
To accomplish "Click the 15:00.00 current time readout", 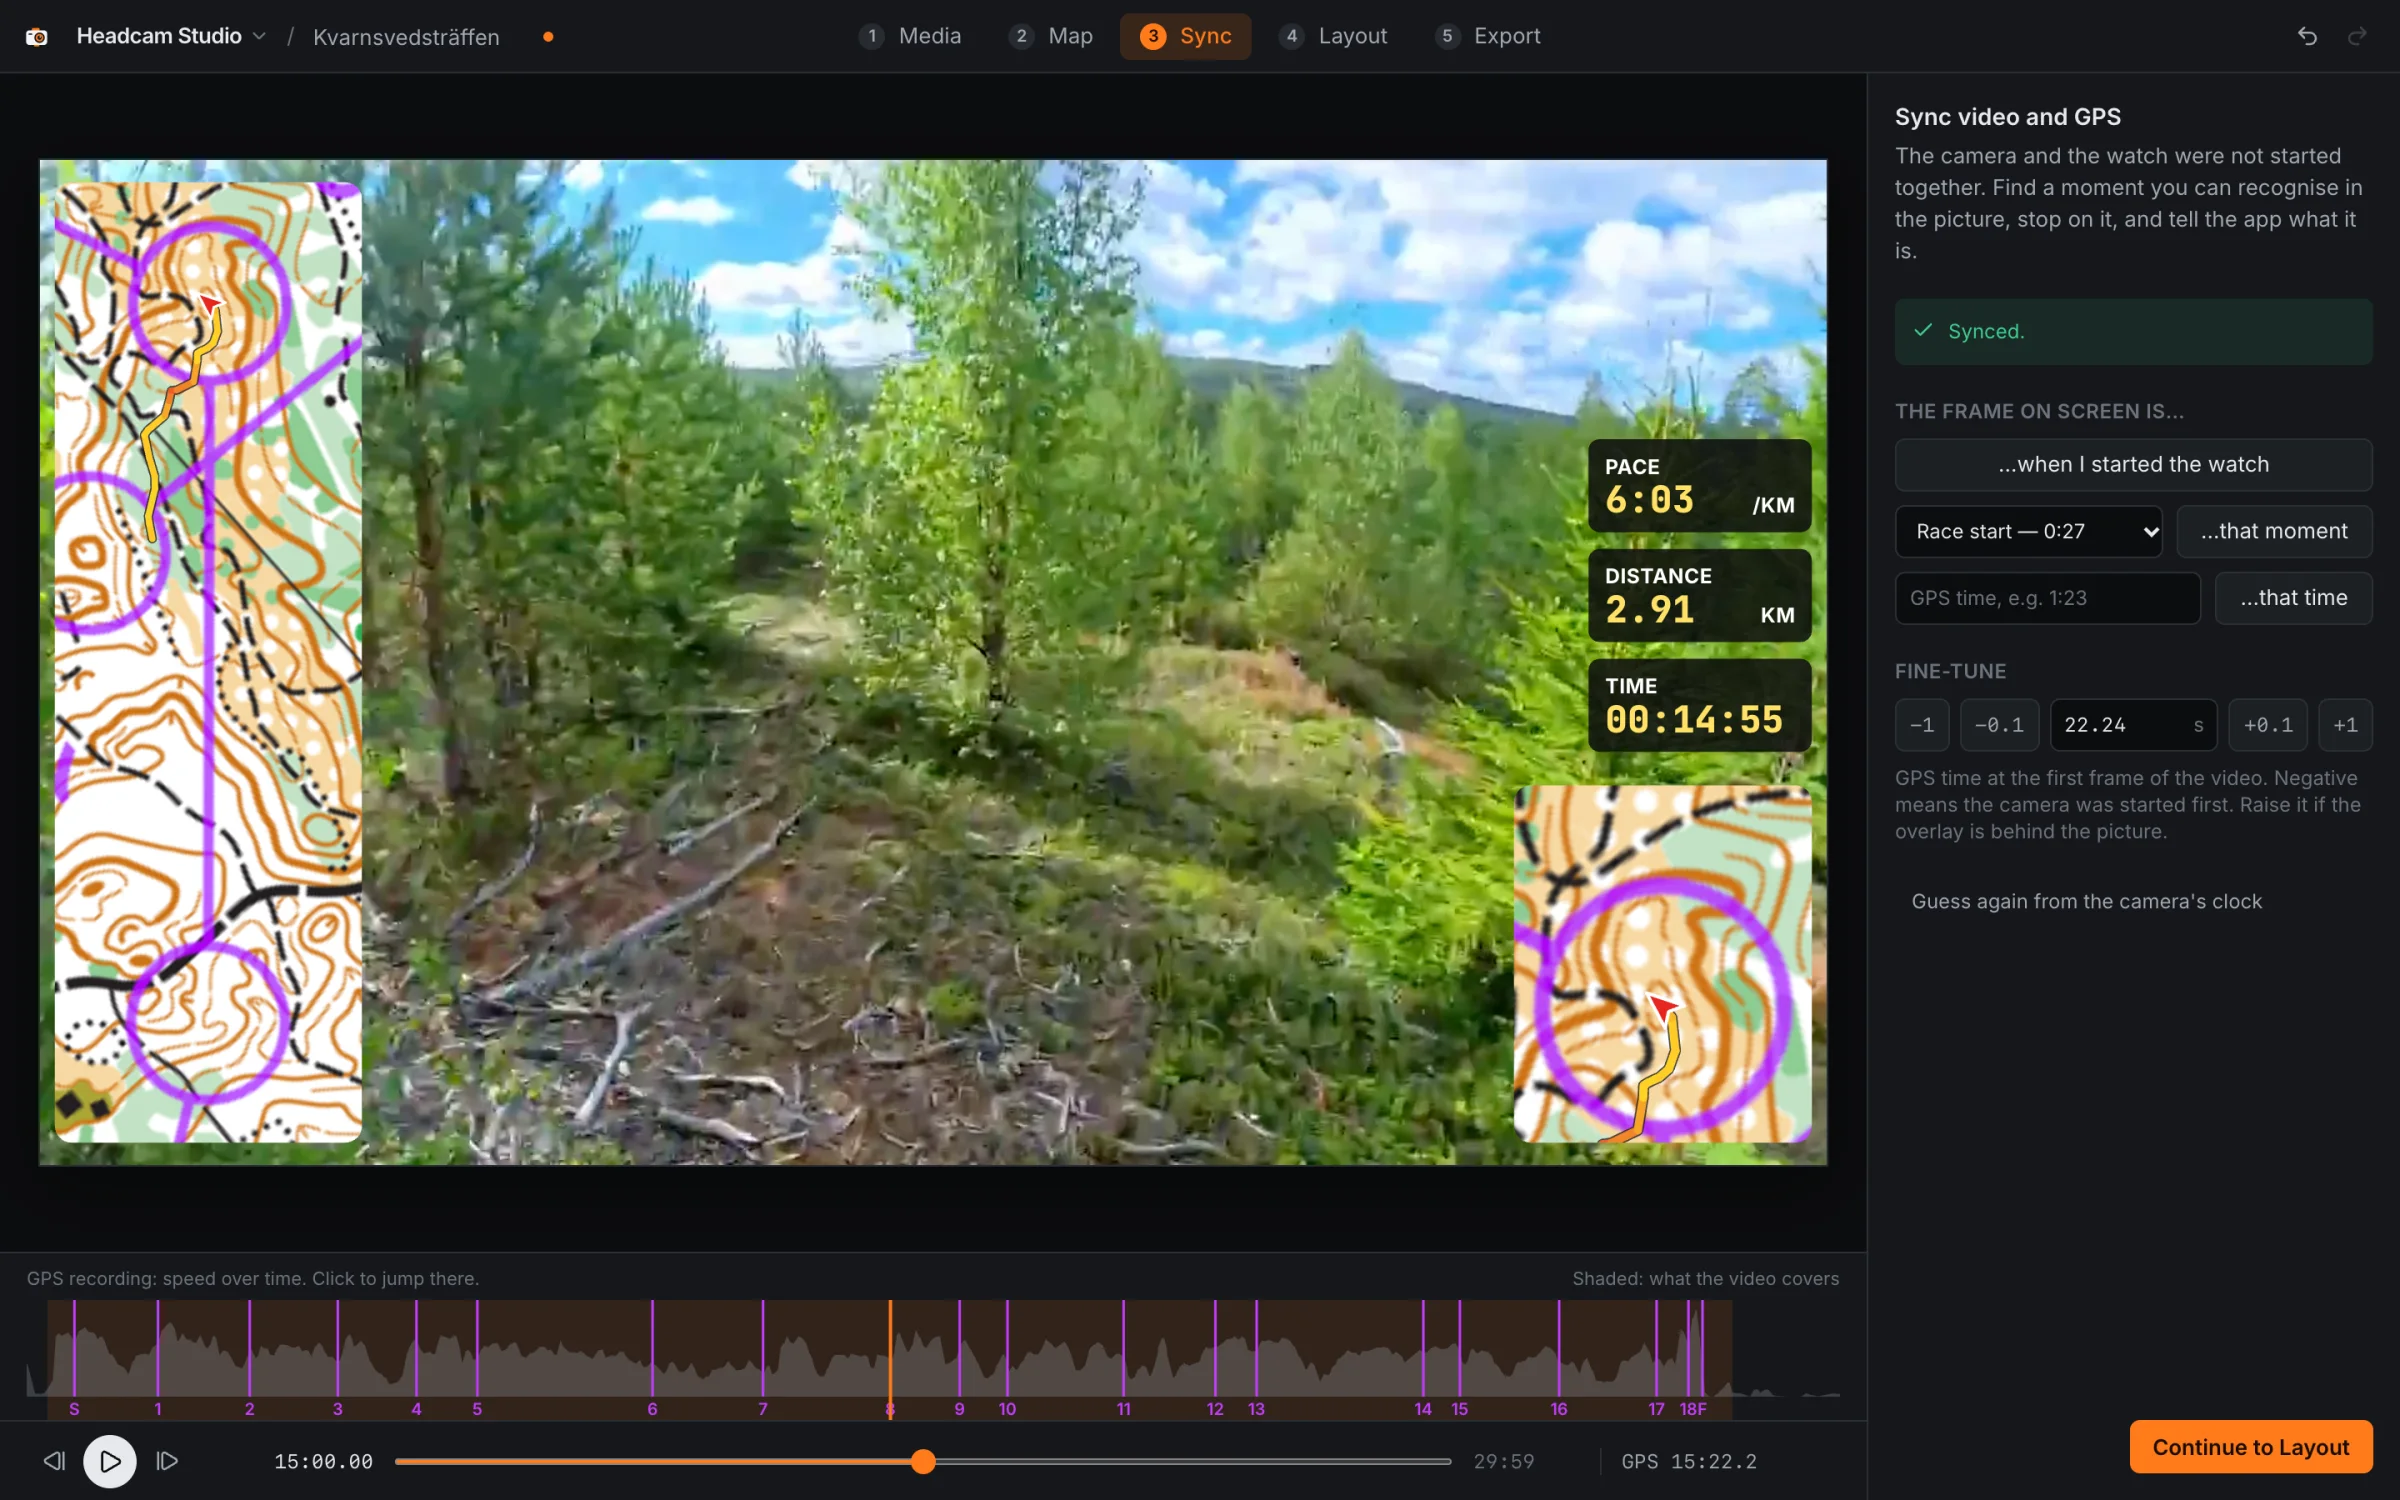I will [x=323, y=1461].
